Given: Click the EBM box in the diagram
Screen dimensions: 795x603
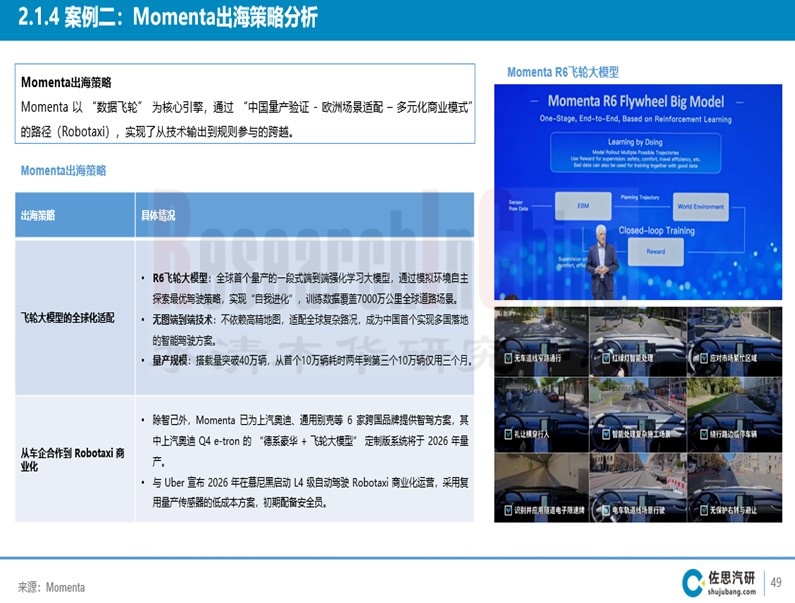Looking at the screenshot, I should click(585, 205).
